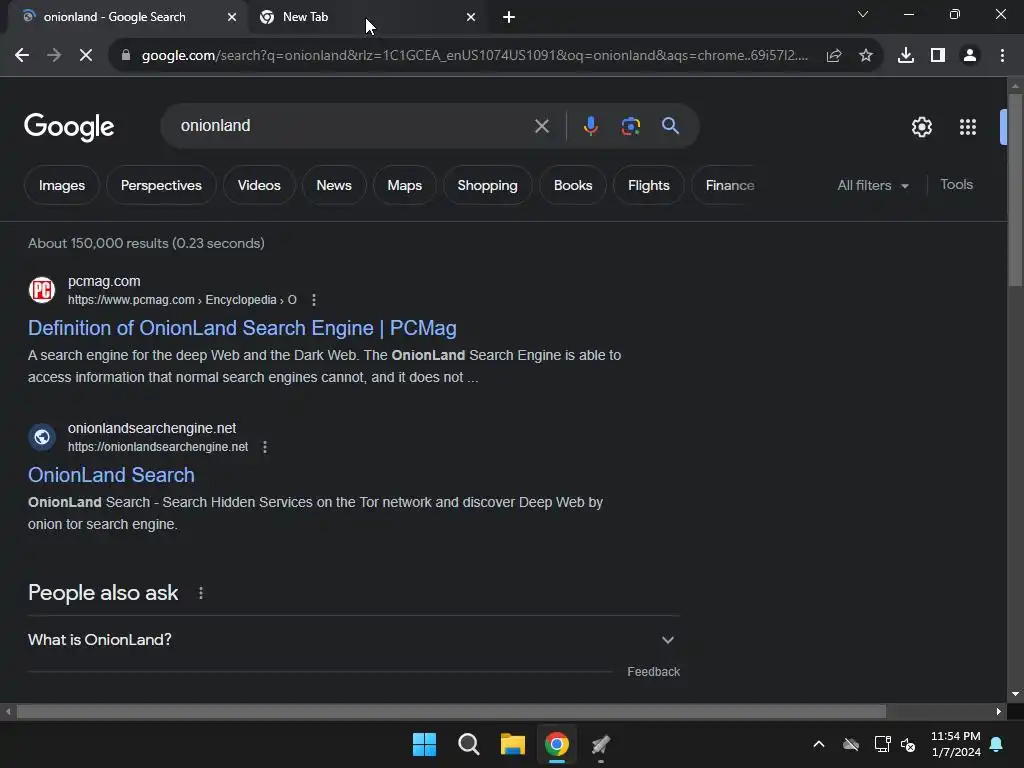1024x768 pixels.
Task: Open the Windows Start menu
Action: (x=424, y=744)
